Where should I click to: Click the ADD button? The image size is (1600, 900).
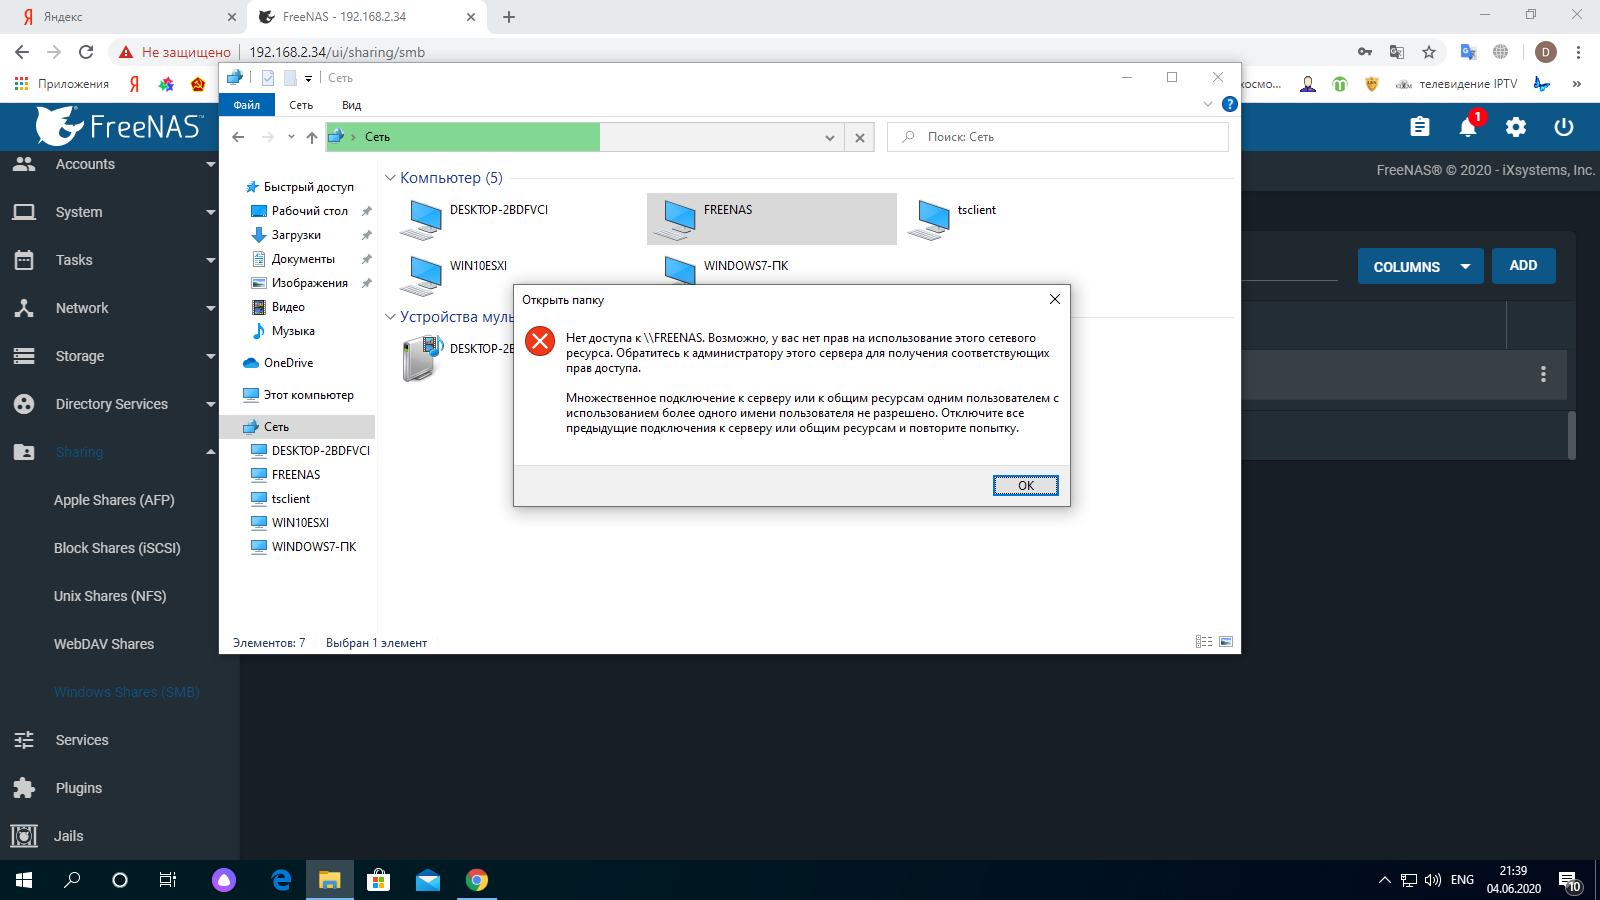tap(1523, 266)
